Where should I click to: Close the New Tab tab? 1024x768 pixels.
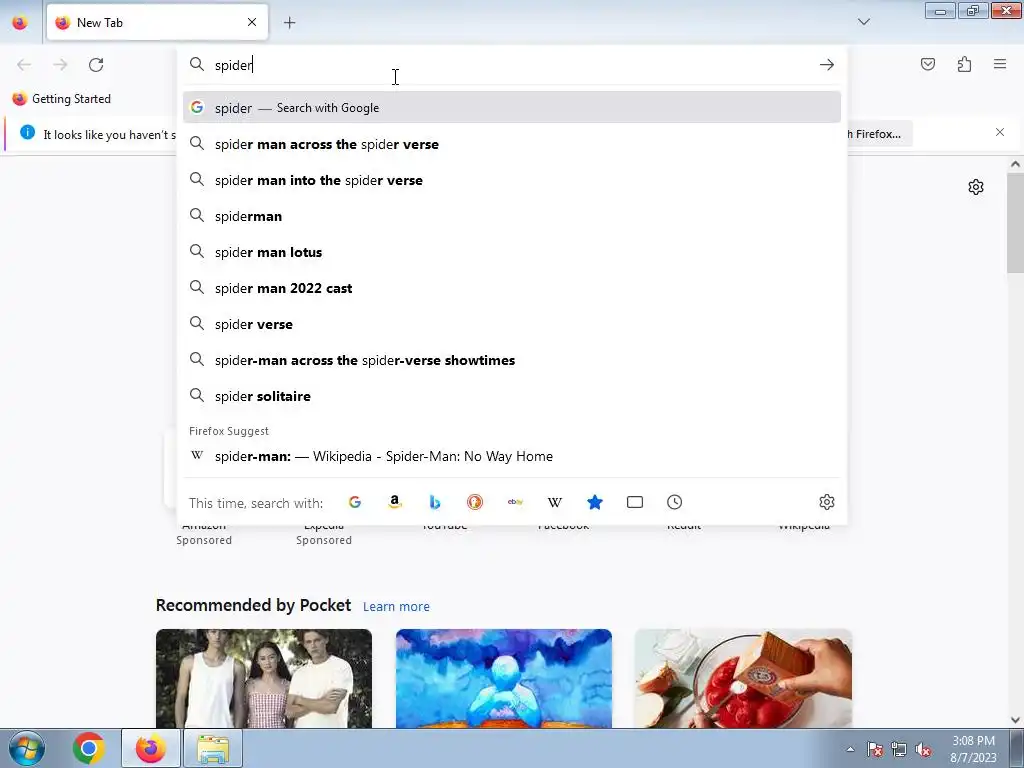[x=252, y=22]
